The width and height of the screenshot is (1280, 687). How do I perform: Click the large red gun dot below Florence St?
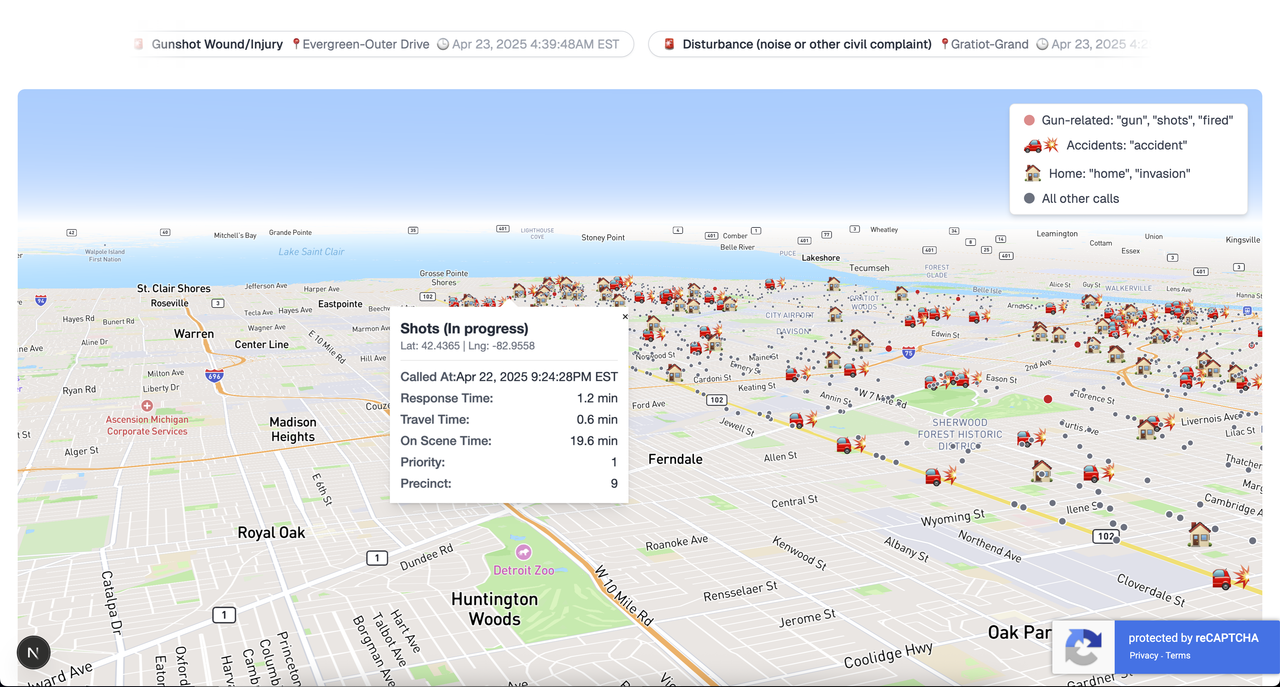click(x=1048, y=399)
